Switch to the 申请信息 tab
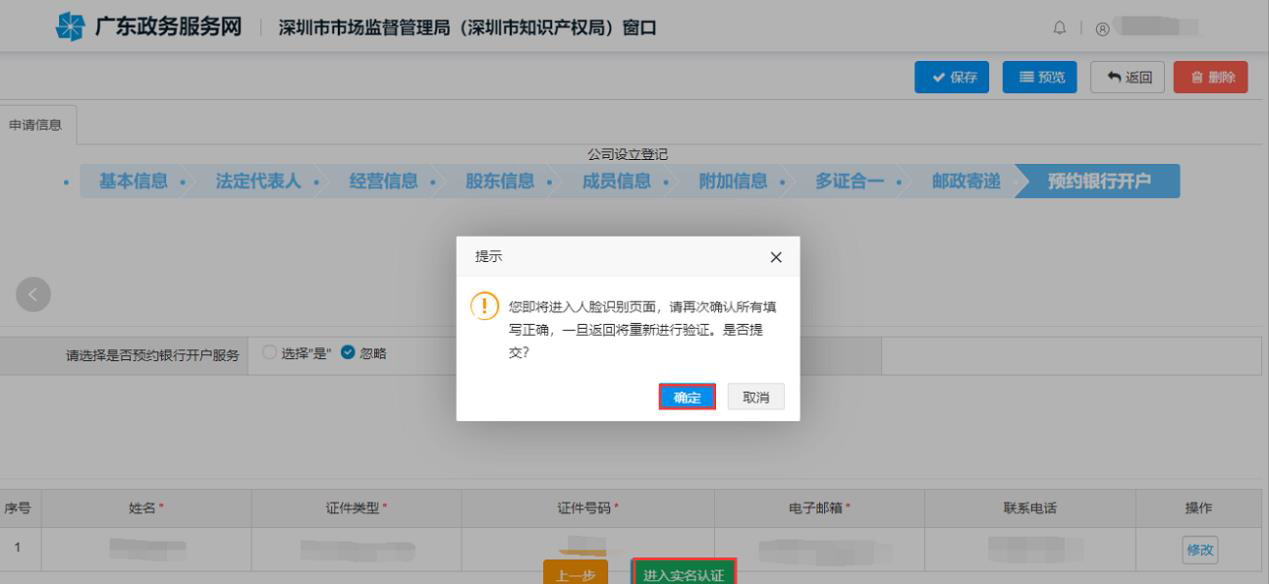Viewport: 1269px width, 584px height. coord(36,127)
